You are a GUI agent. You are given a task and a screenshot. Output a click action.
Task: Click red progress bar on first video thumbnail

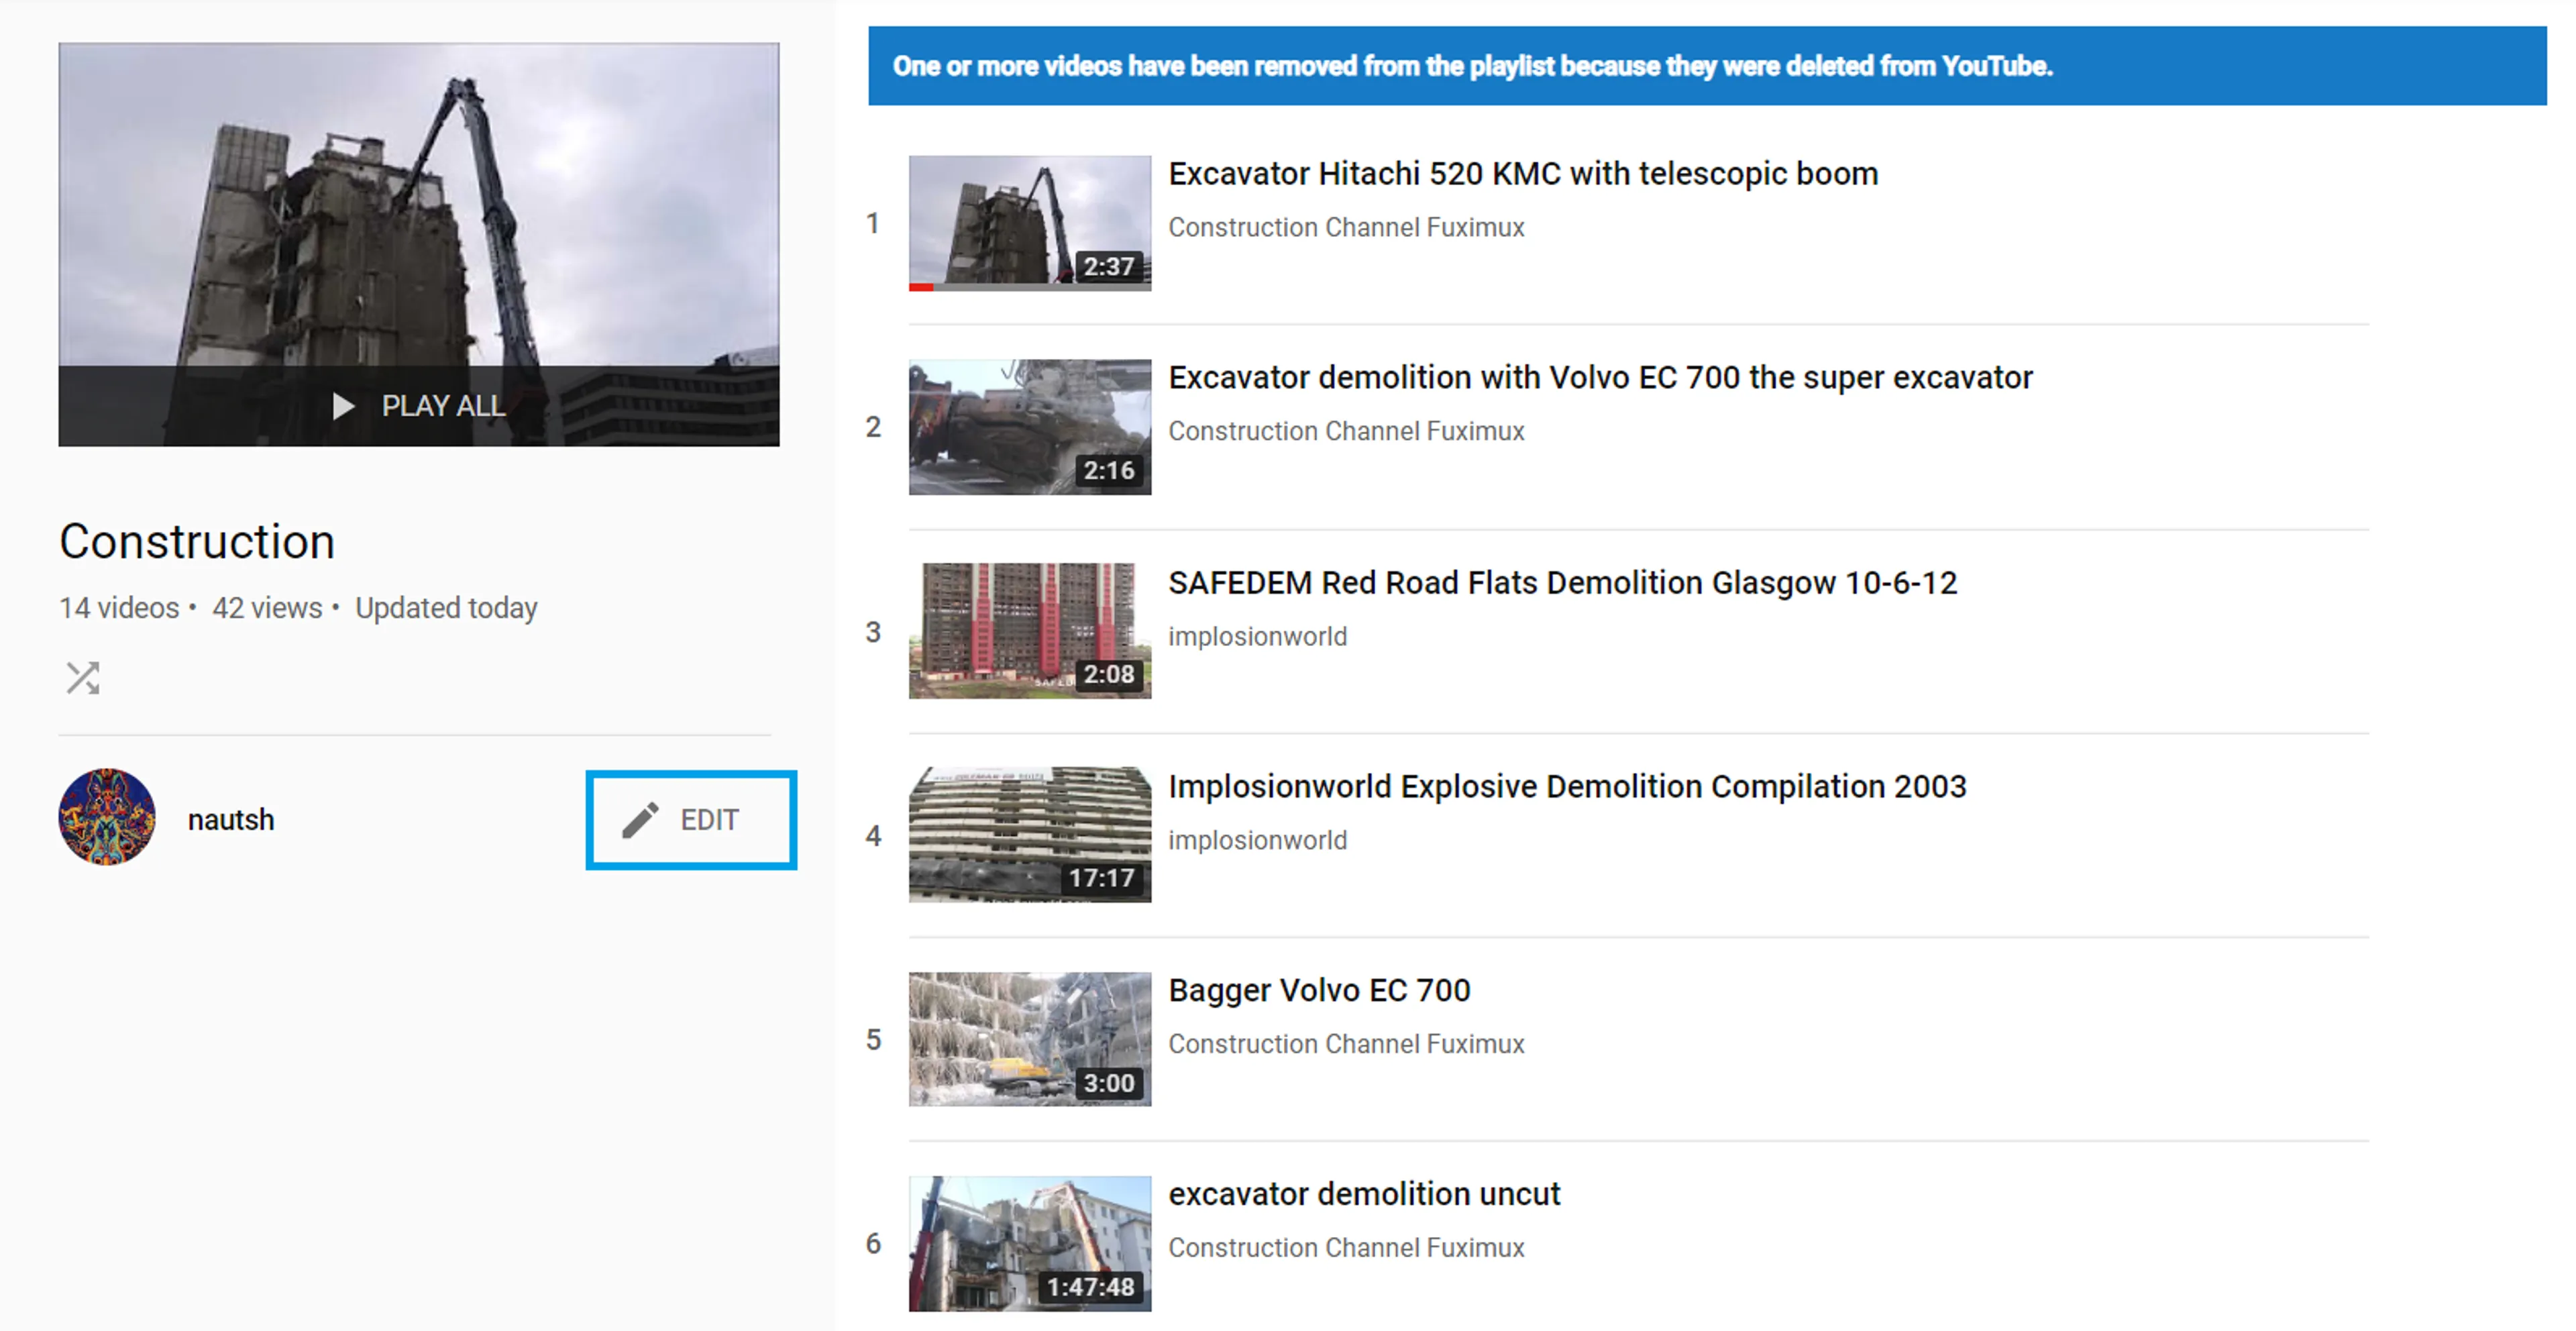click(x=921, y=287)
